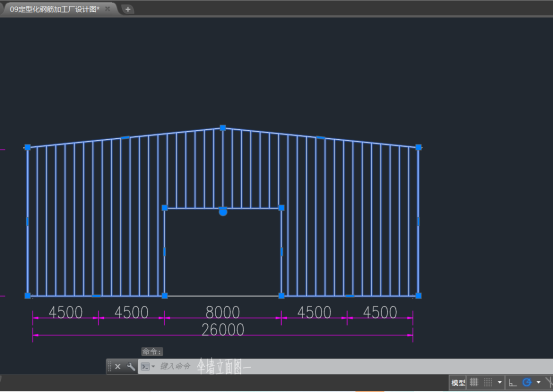Select the rightmost 4500 dimension text

(380, 312)
